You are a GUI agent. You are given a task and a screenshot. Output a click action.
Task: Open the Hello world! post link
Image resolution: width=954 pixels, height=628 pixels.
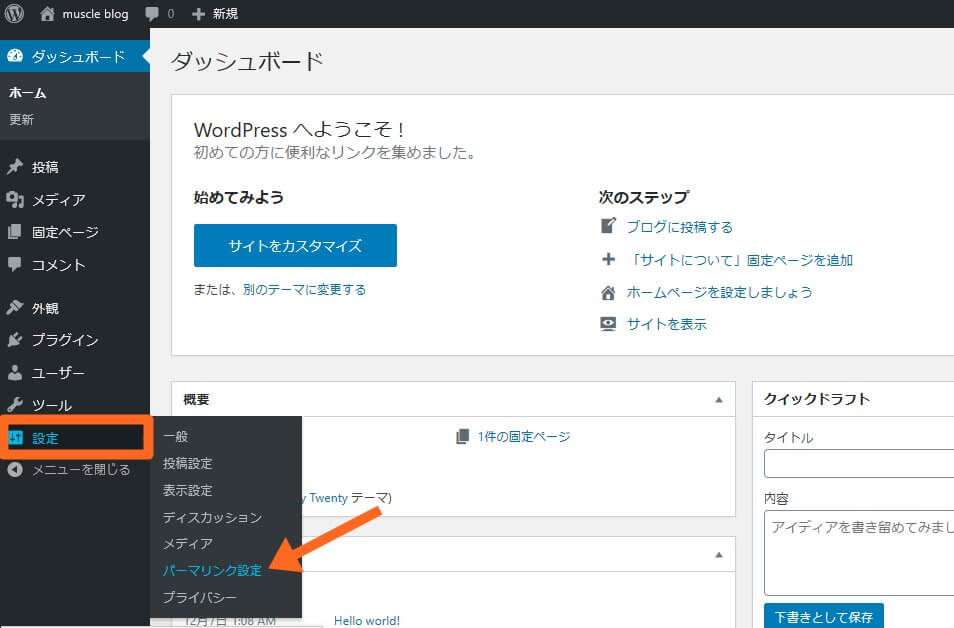(x=367, y=620)
